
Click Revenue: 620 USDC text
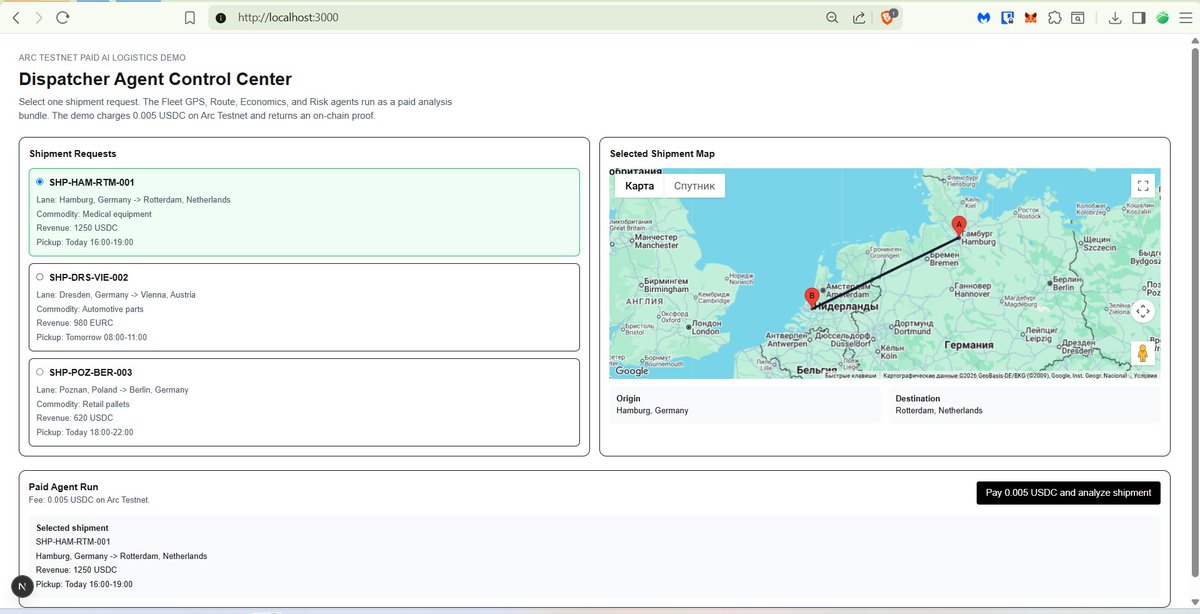pos(74,418)
